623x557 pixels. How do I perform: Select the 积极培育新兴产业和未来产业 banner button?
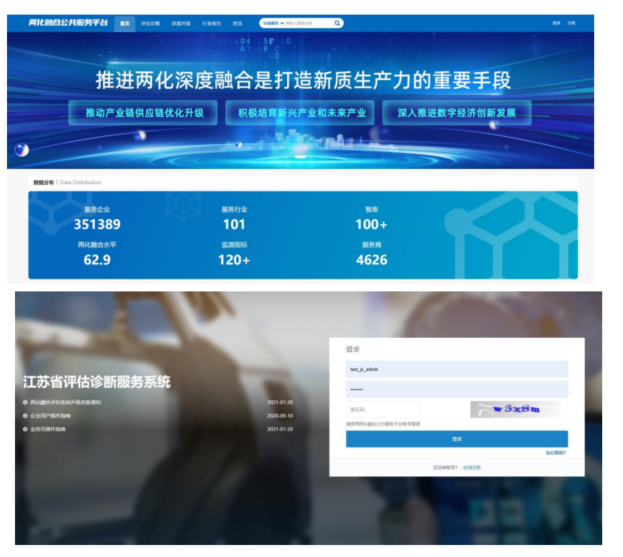(299, 112)
